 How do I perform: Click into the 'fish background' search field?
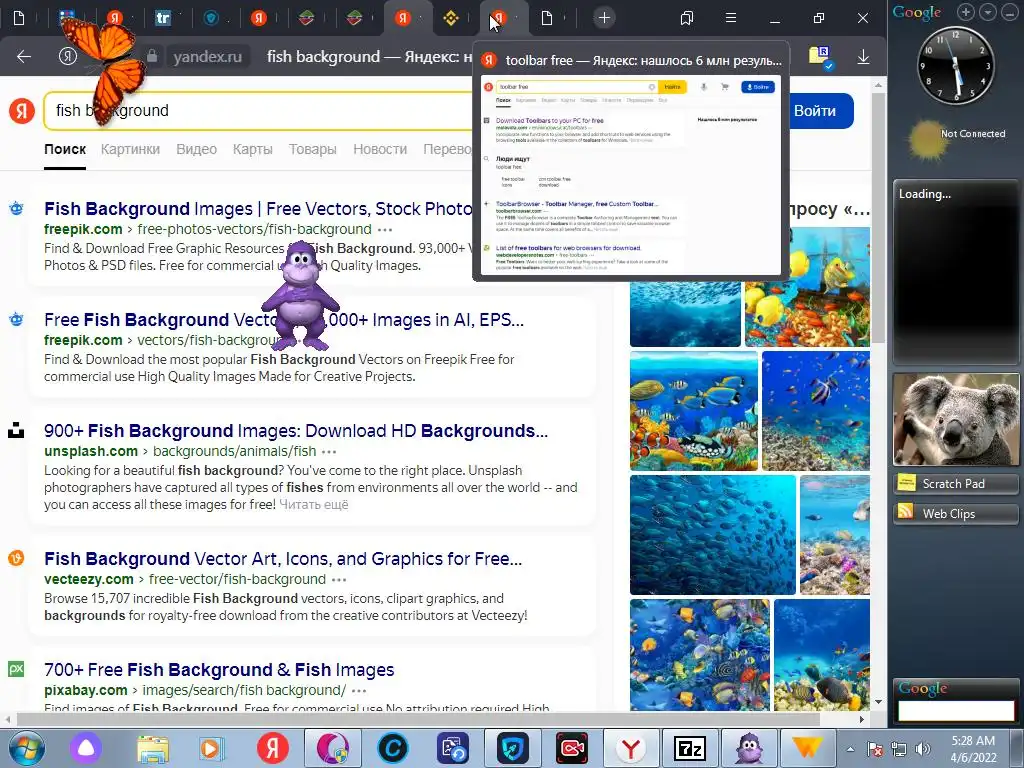click(x=261, y=110)
